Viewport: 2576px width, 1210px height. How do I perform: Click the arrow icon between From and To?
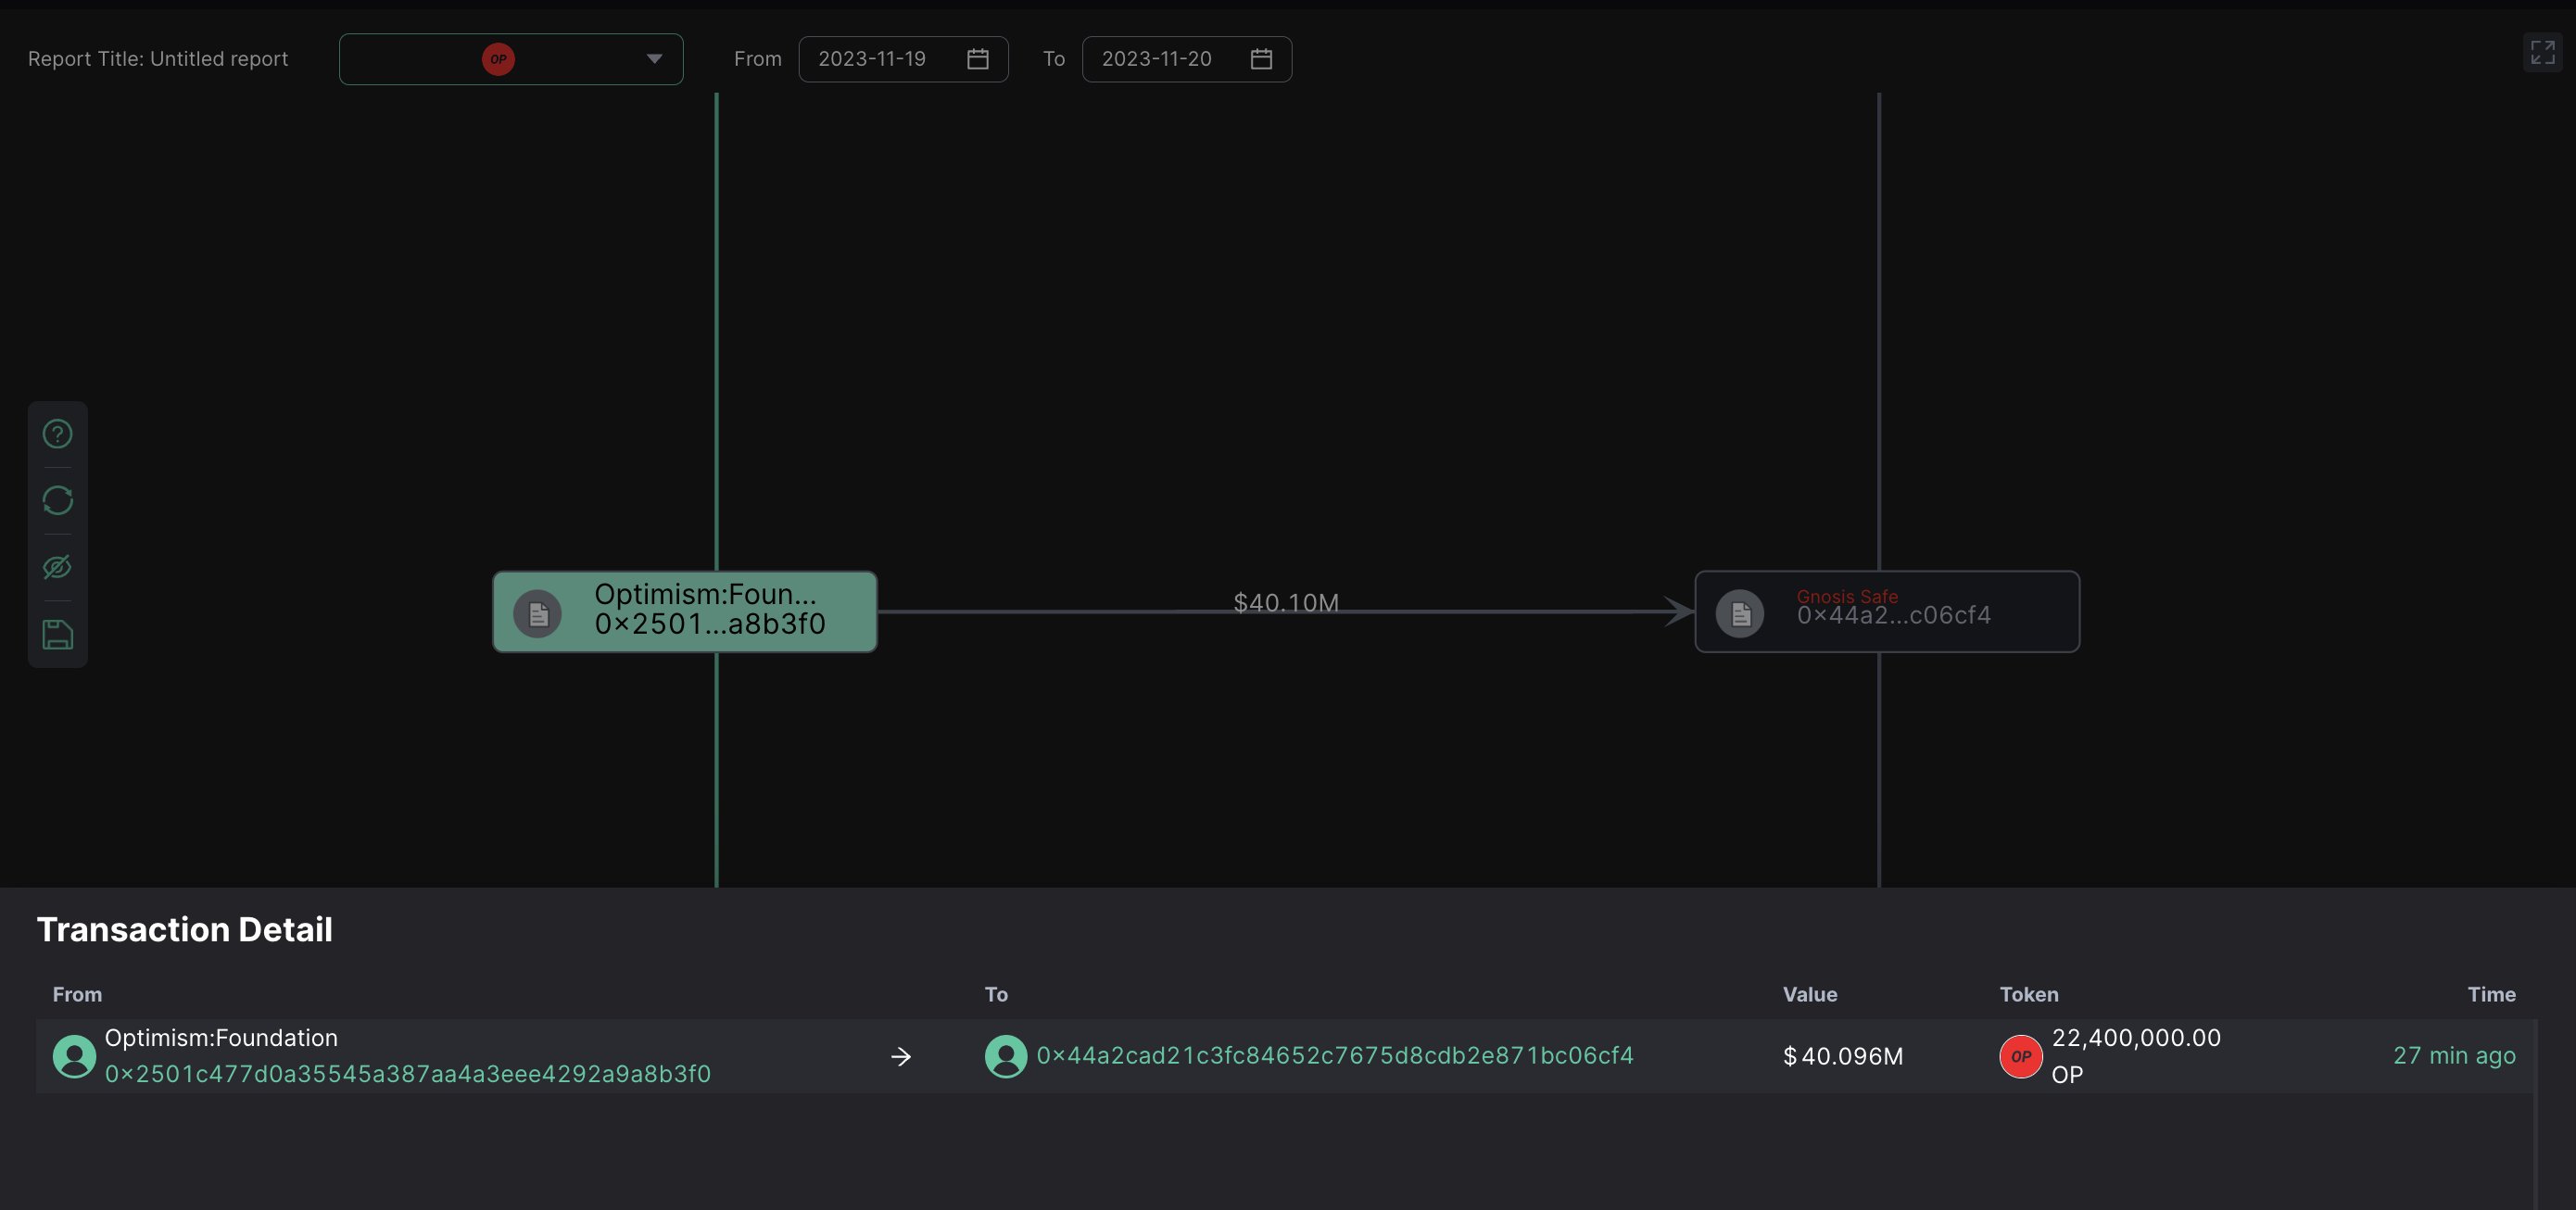[901, 1056]
